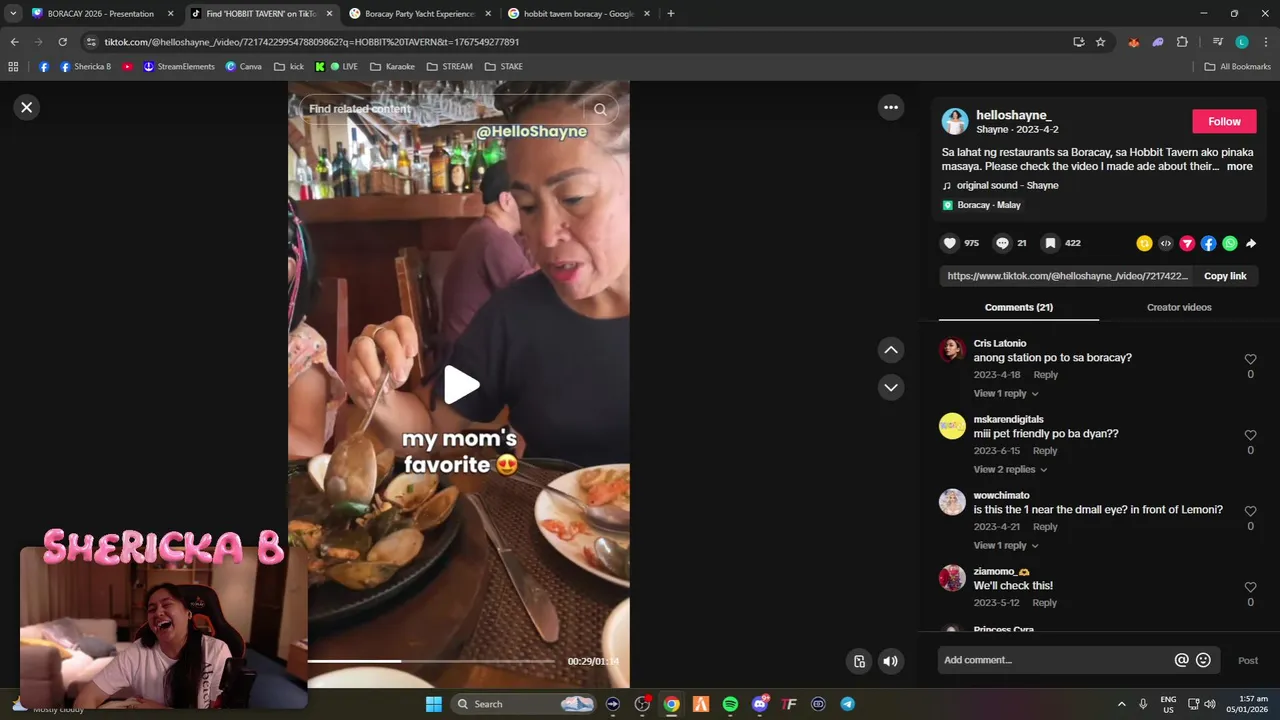
Task: Switch to hobbit tavern boracay Google tab
Action: point(579,14)
